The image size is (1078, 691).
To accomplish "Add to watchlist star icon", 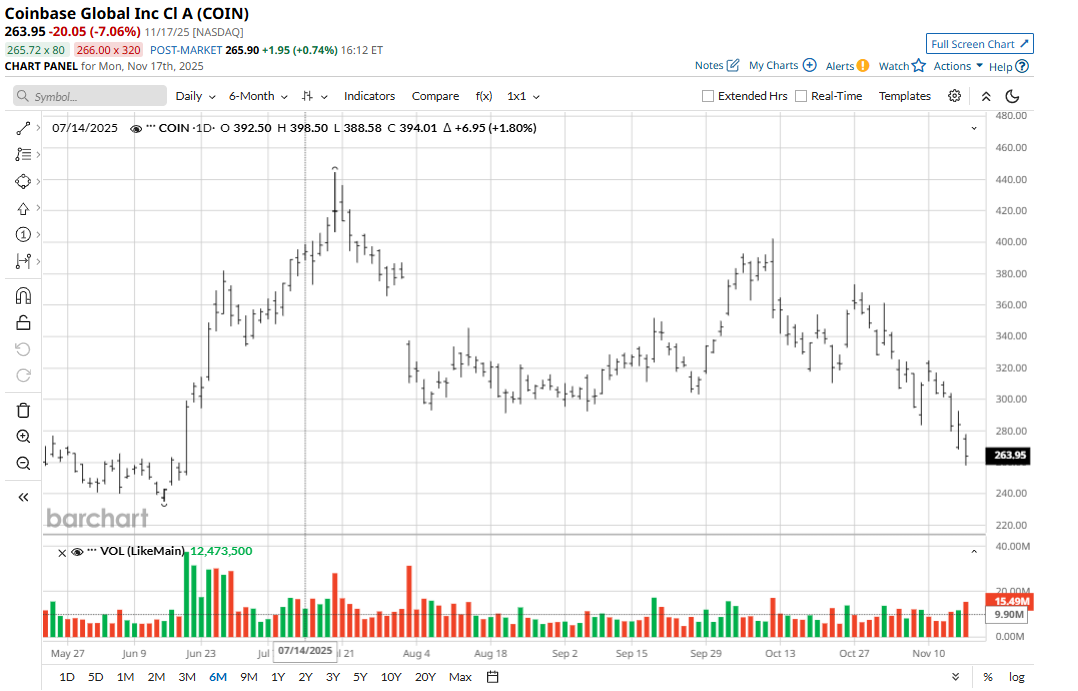I will tap(918, 66).
